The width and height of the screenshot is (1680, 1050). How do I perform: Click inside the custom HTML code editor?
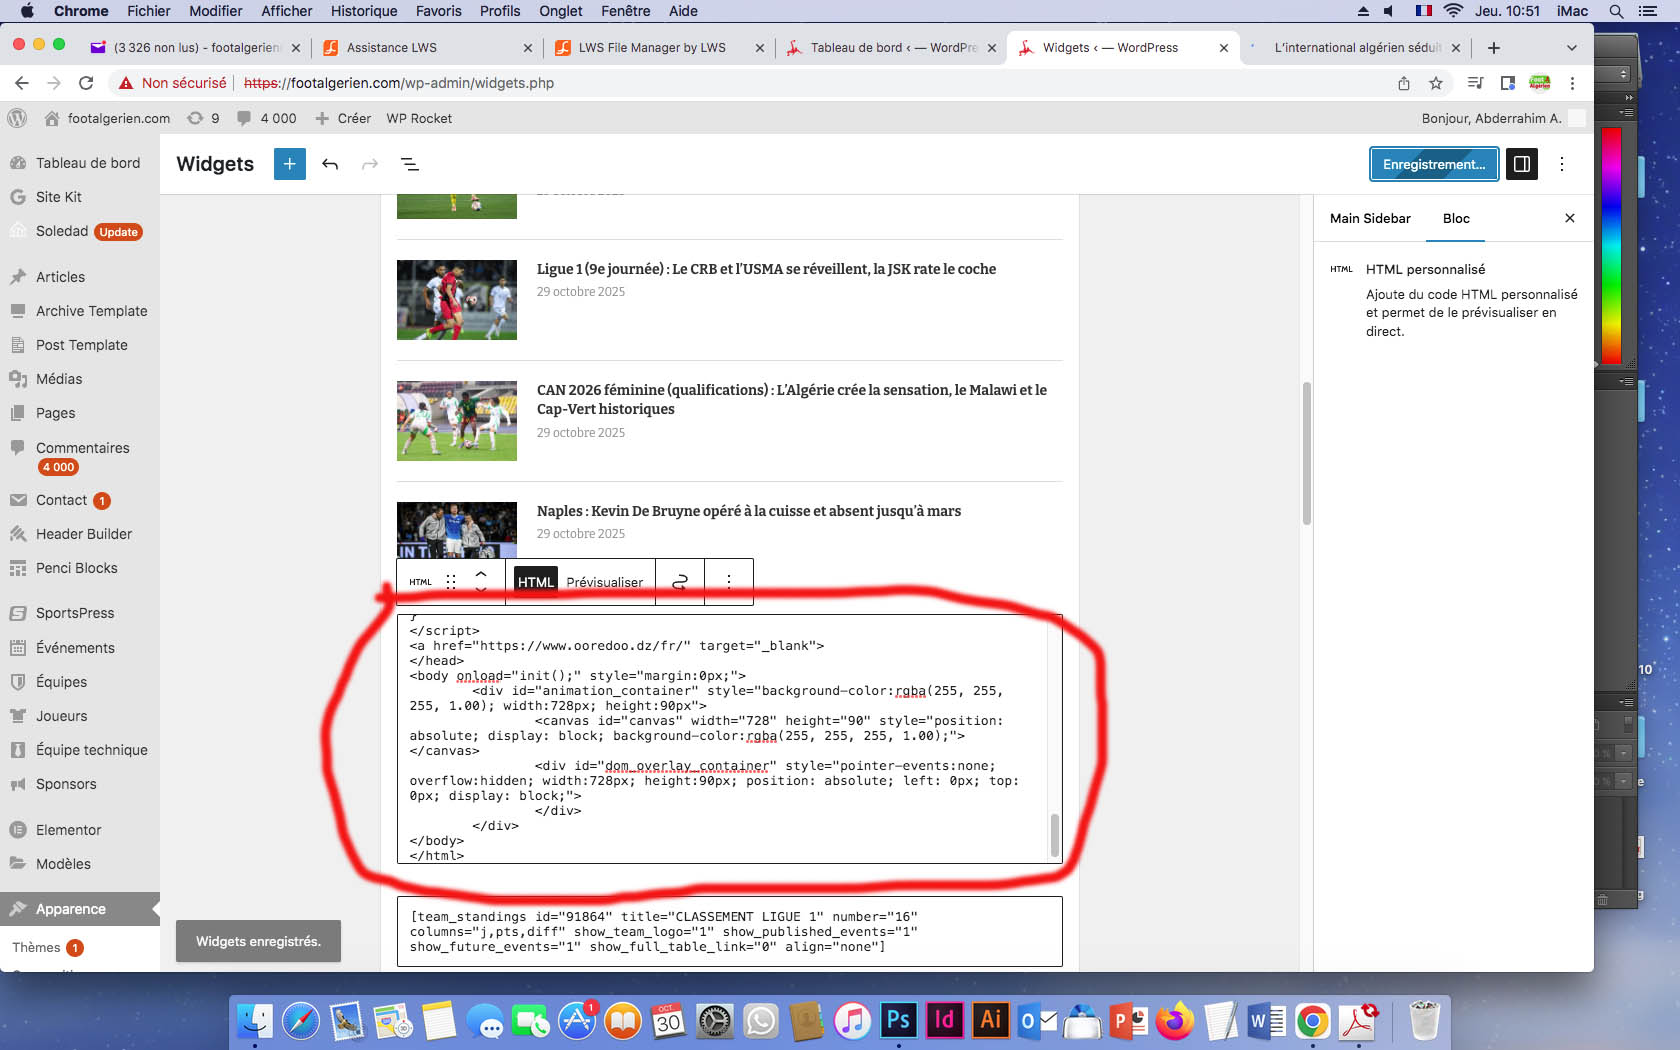click(729, 739)
